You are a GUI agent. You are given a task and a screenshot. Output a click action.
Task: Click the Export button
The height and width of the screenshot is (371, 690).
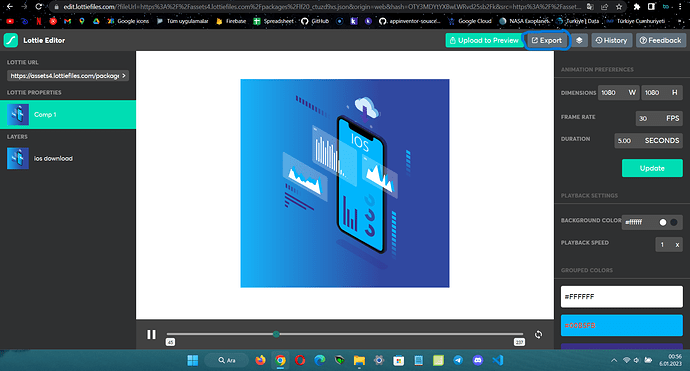click(546, 40)
